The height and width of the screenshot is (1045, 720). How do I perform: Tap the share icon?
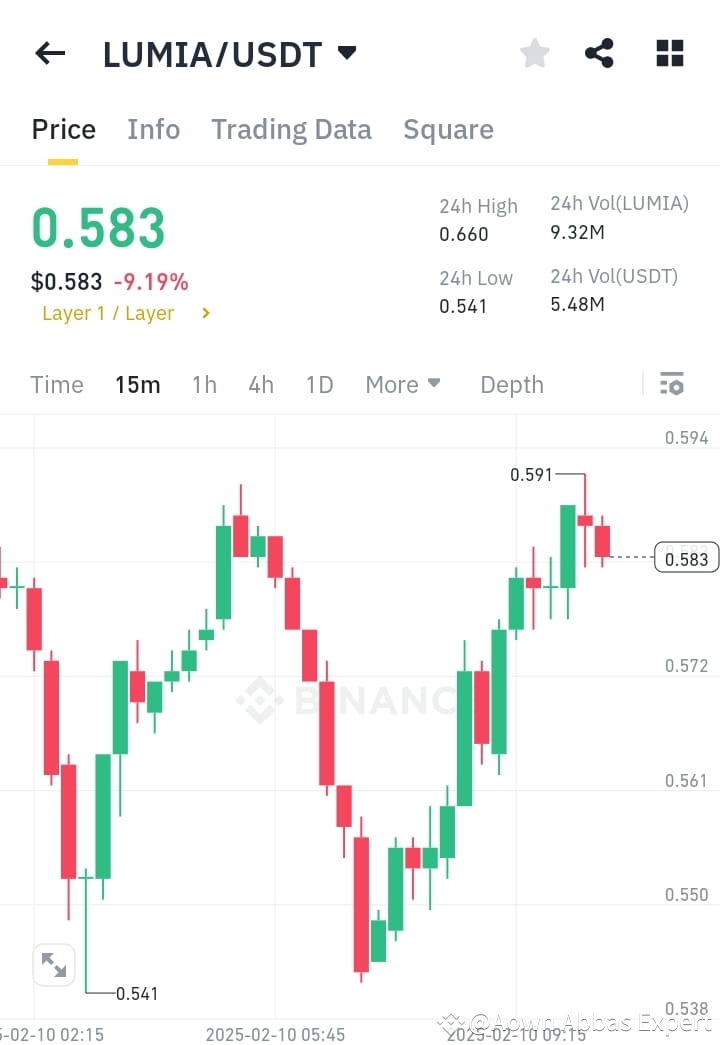(x=599, y=53)
